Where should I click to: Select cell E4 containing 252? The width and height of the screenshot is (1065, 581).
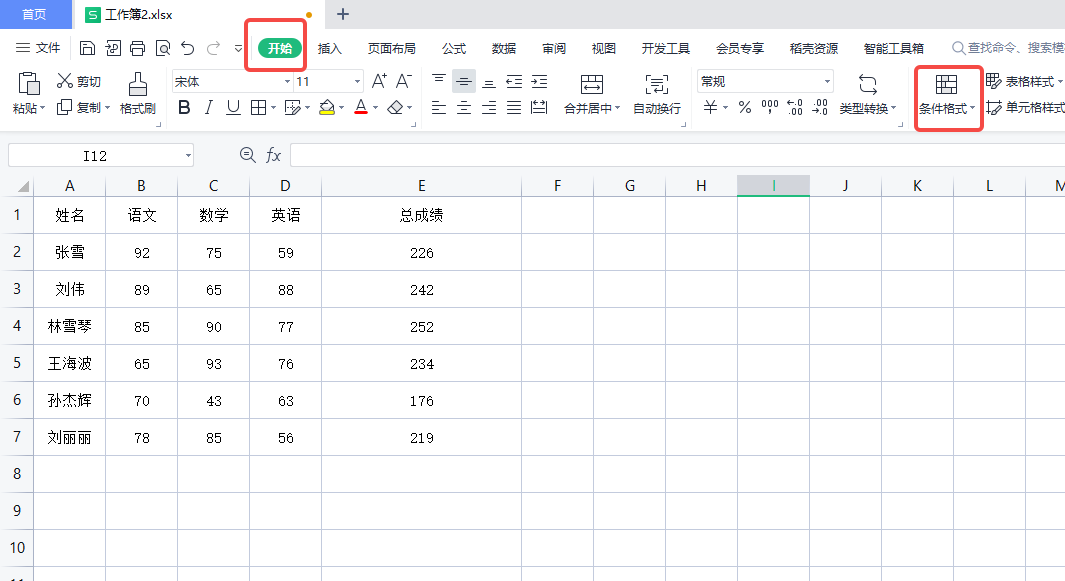point(422,326)
